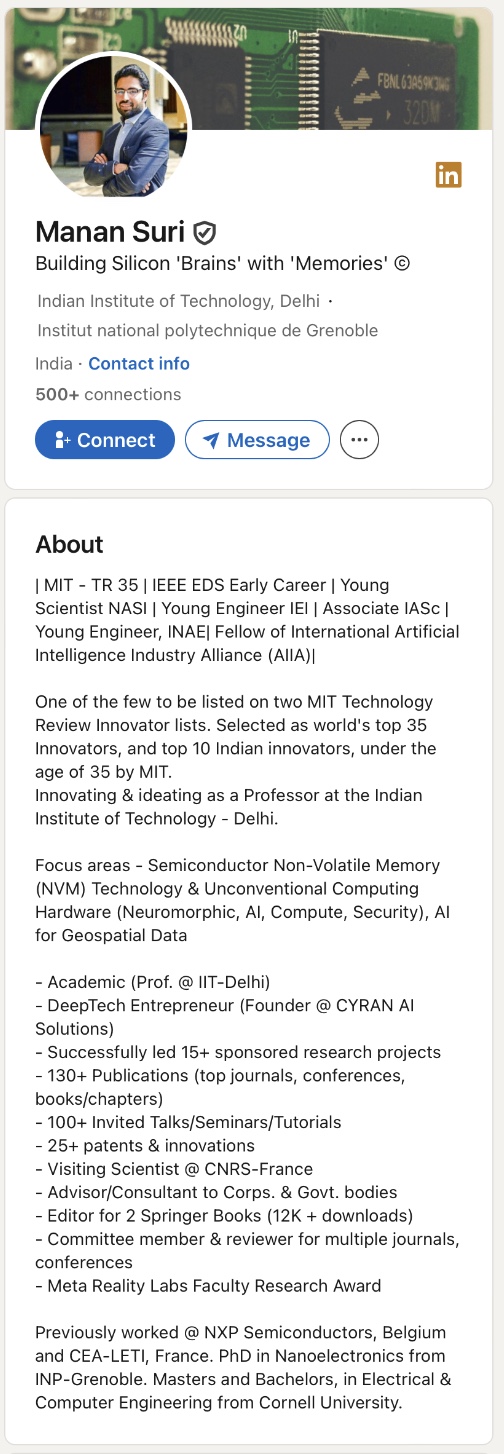Click the paper plane icon inside Message

210,440
